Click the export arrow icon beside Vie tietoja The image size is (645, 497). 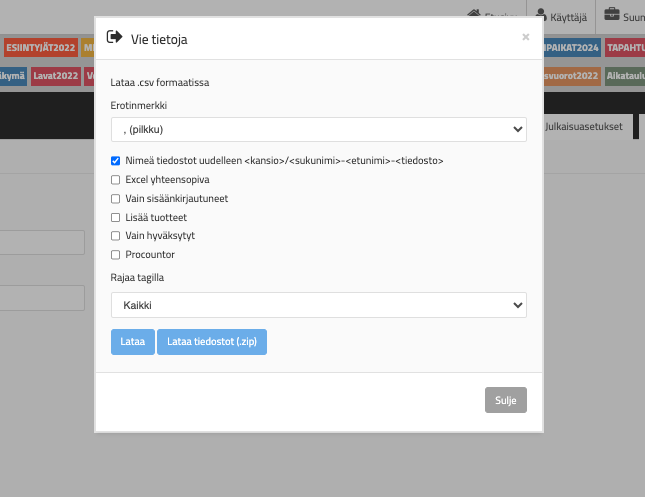click(114, 39)
